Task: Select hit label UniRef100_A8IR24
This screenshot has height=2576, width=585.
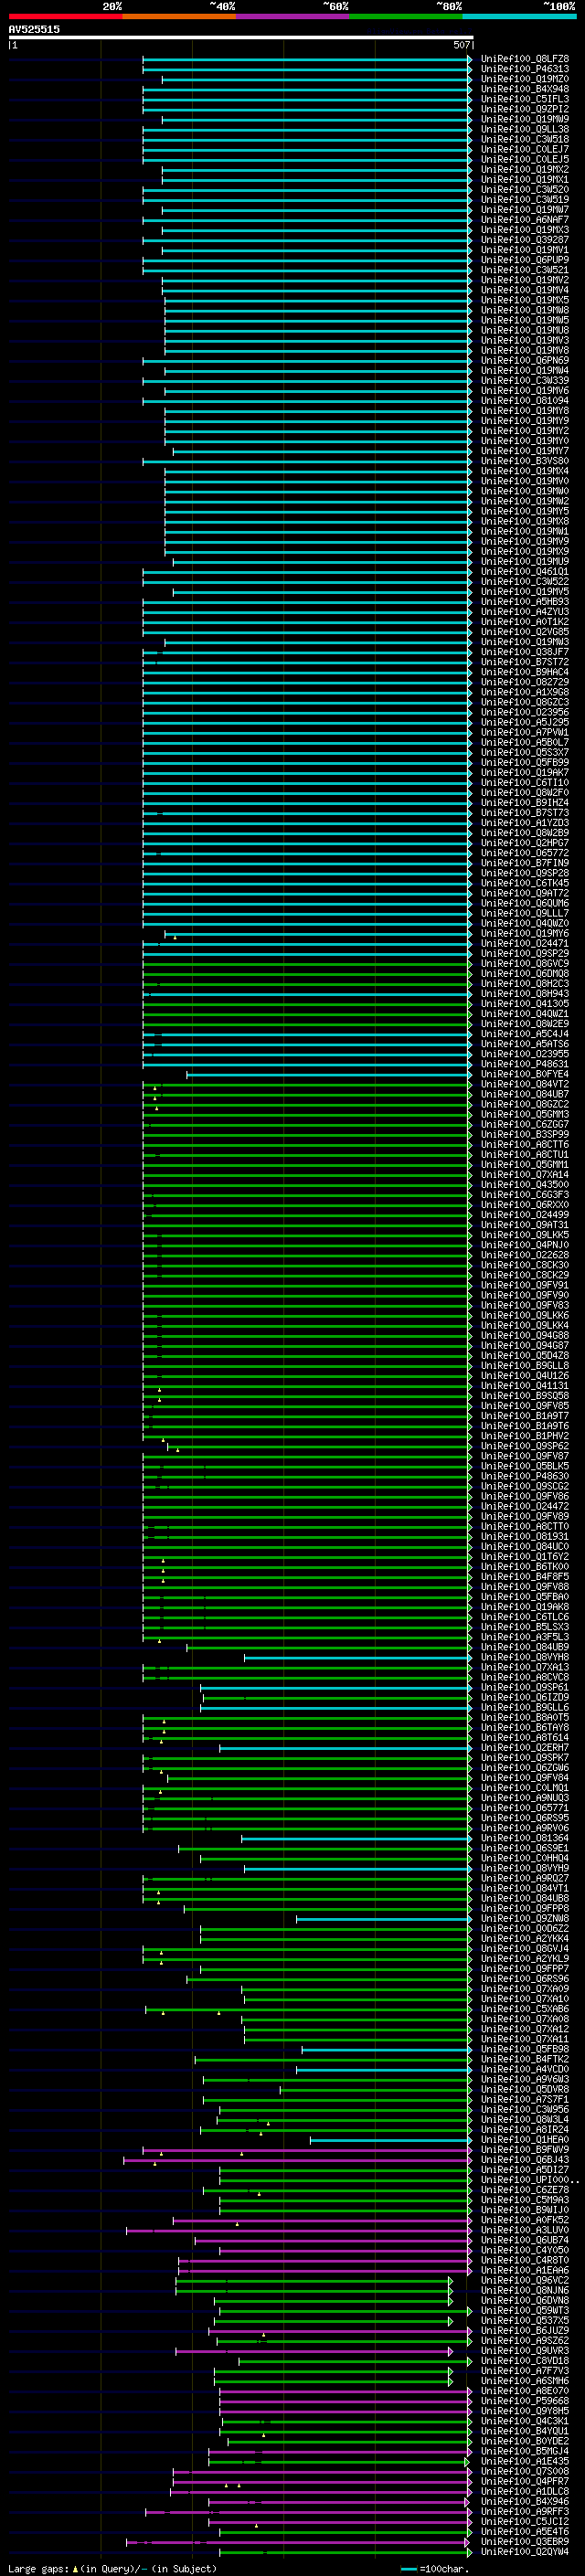Action: (525, 2129)
